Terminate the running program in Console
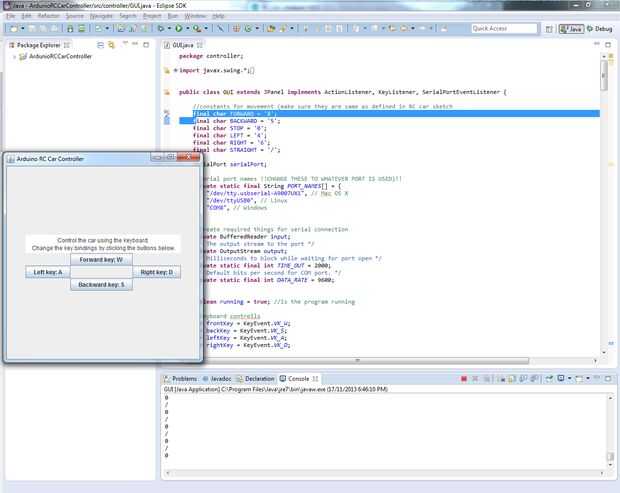The image size is (620, 493). click(463, 379)
